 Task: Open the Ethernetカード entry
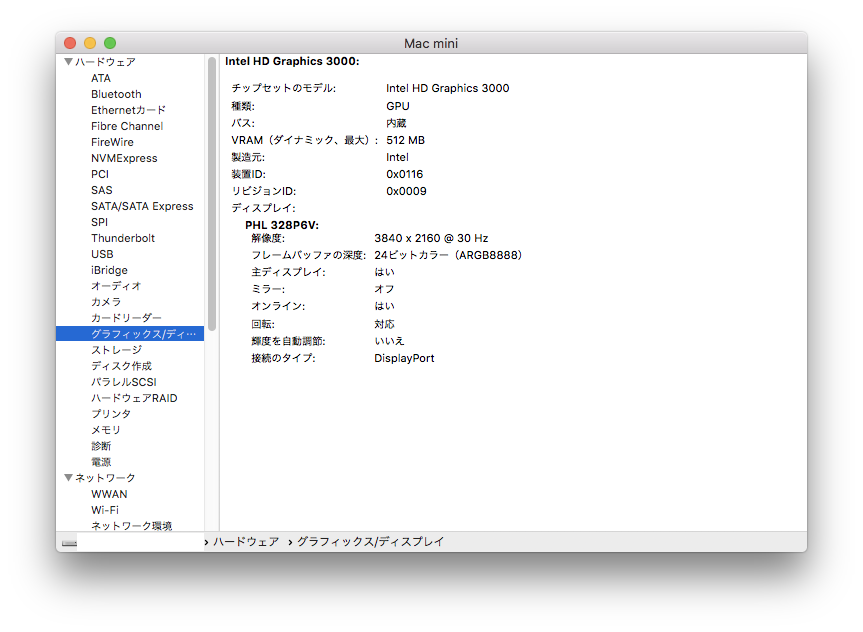coord(128,110)
